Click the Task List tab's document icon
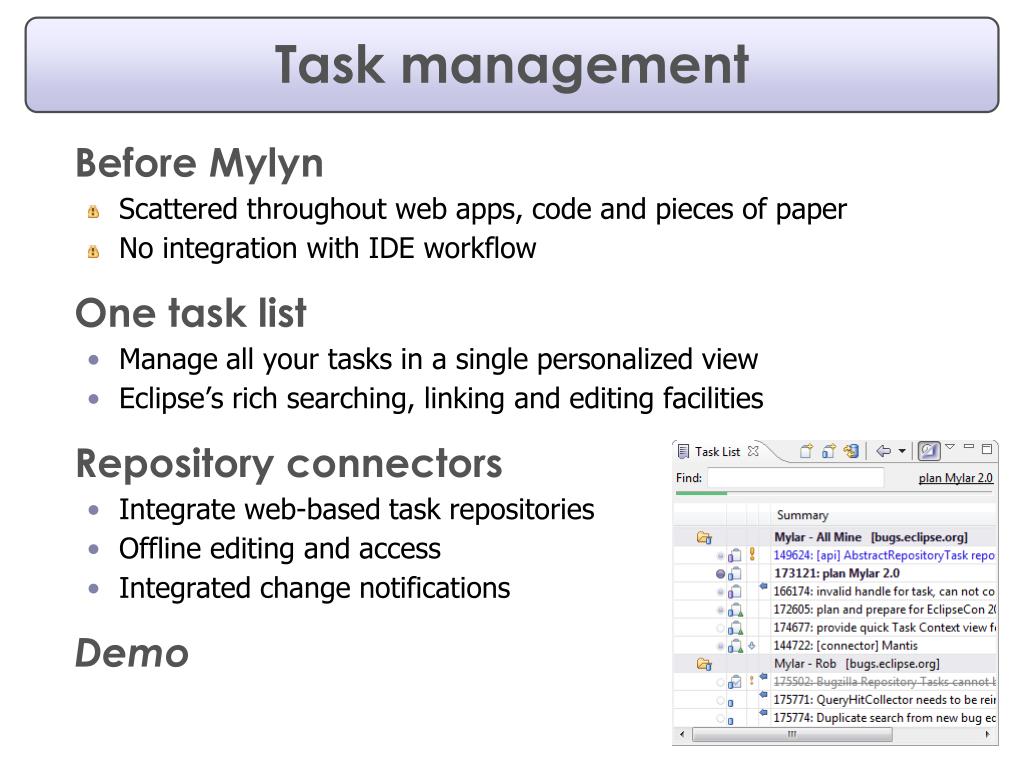This screenshot has height=768, width=1024. click(683, 451)
